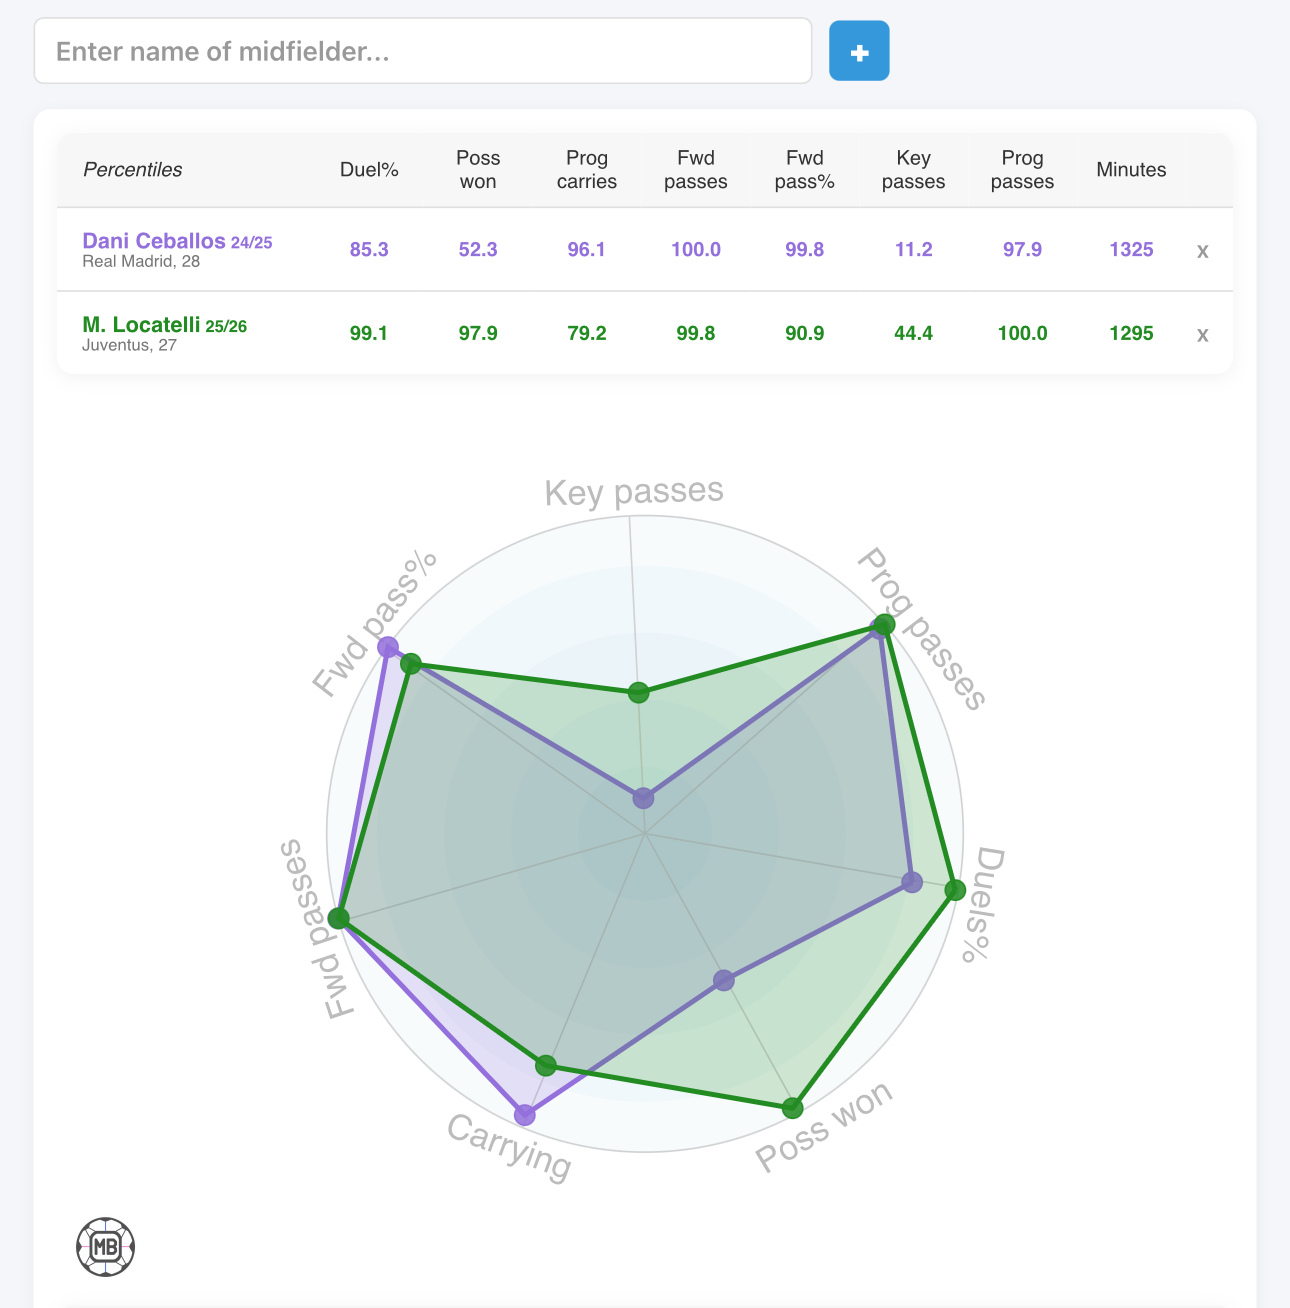1290x1308 pixels.
Task: Click the Key passes column header
Action: click(x=913, y=170)
